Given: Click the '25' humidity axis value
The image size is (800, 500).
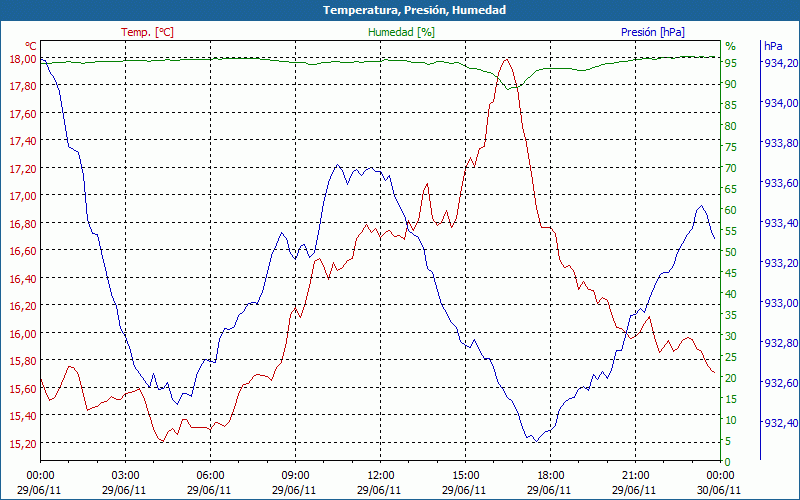Looking at the screenshot, I should tap(731, 357).
